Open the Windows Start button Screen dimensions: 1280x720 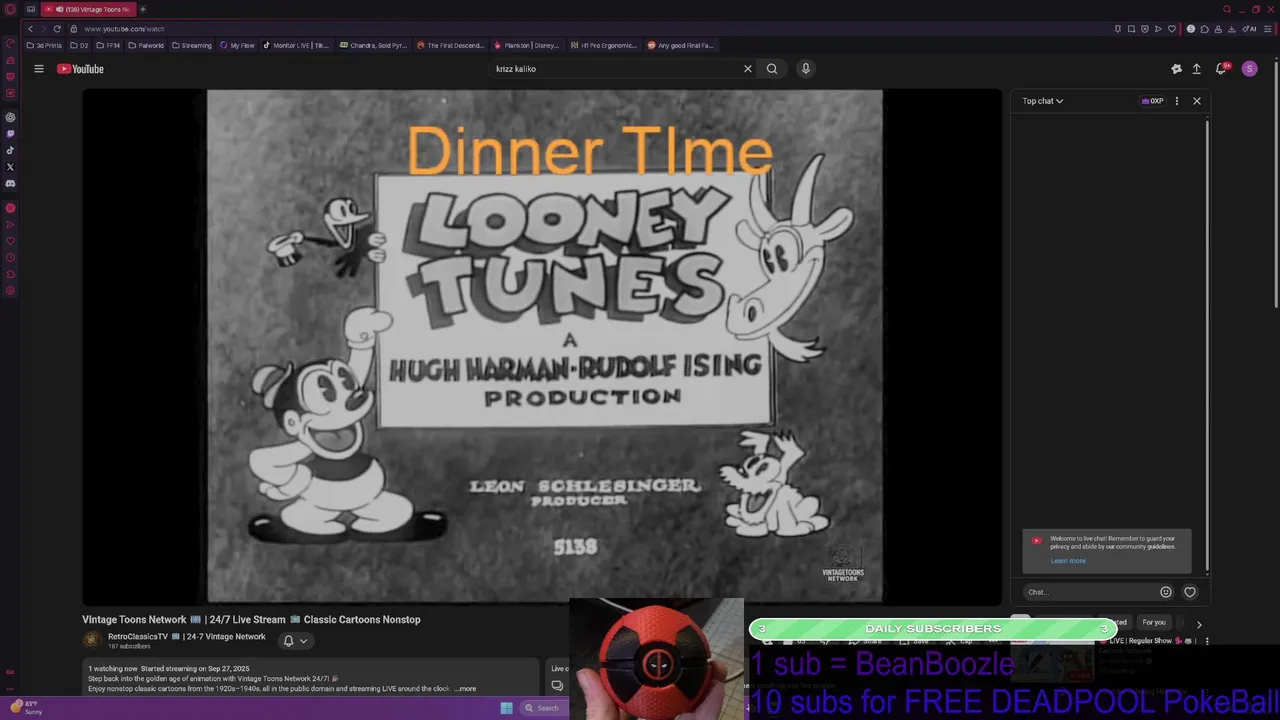point(506,708)
